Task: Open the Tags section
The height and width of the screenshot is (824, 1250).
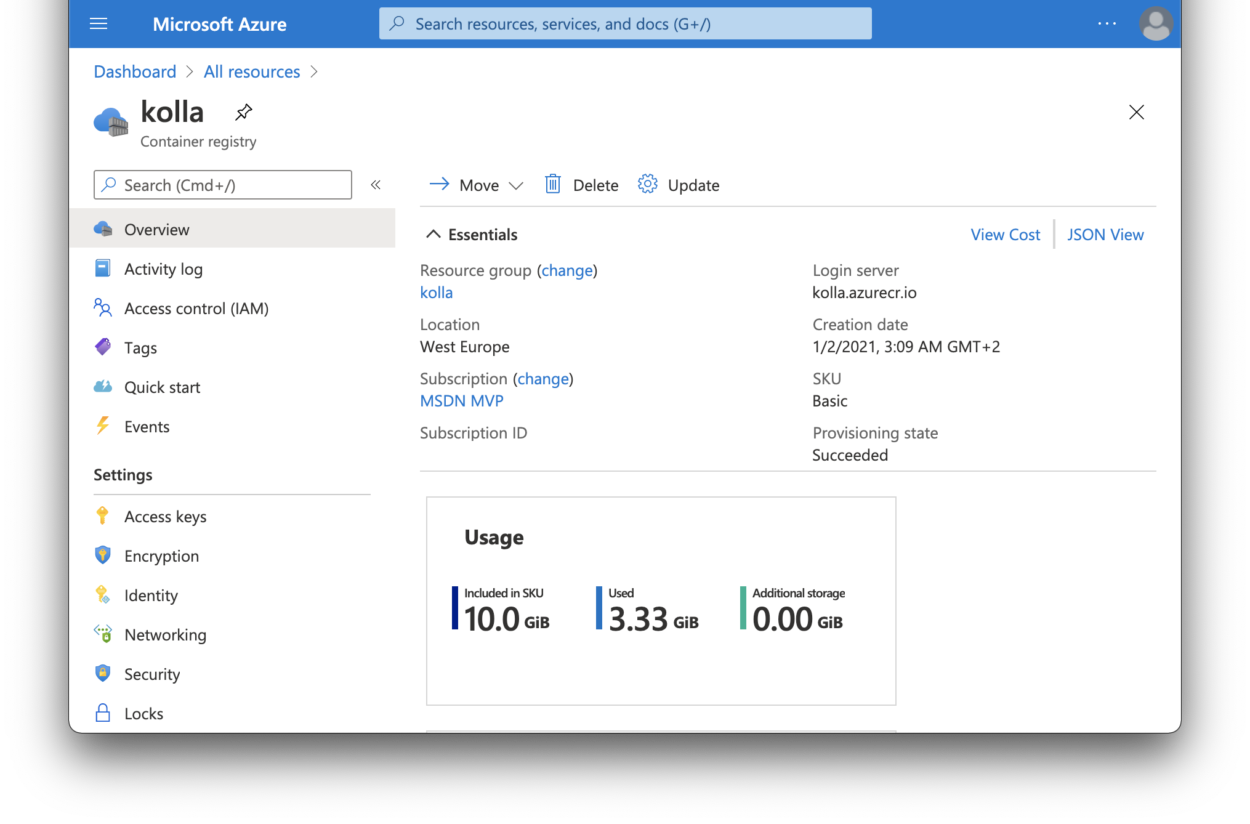Action: (140, 347)
